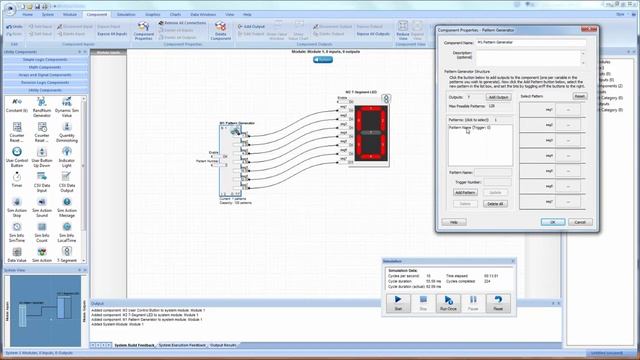Click the Delete All button
This screenshot has height=360, width=640.
pos(496,203)
